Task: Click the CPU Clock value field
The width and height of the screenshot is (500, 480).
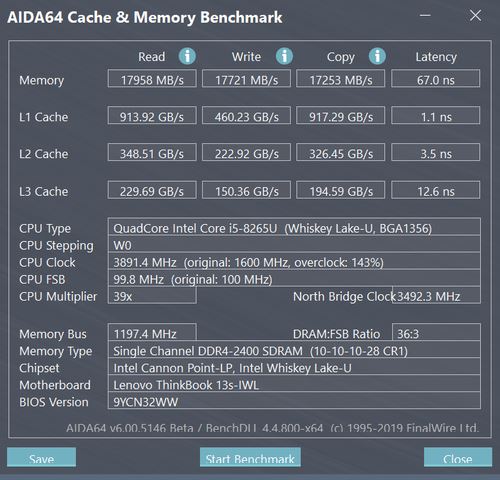Action: (x=294, y=261)
